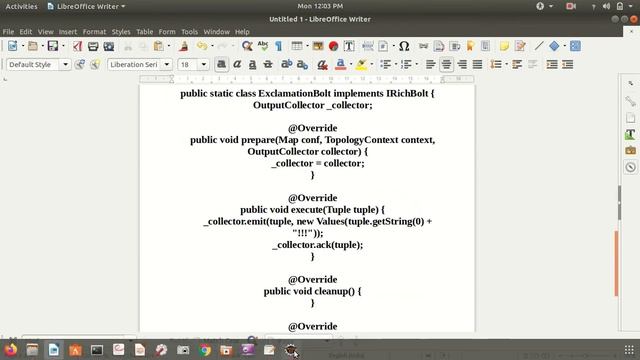
Task: Toggle Italic formatting
Action: tap(237, 64)
